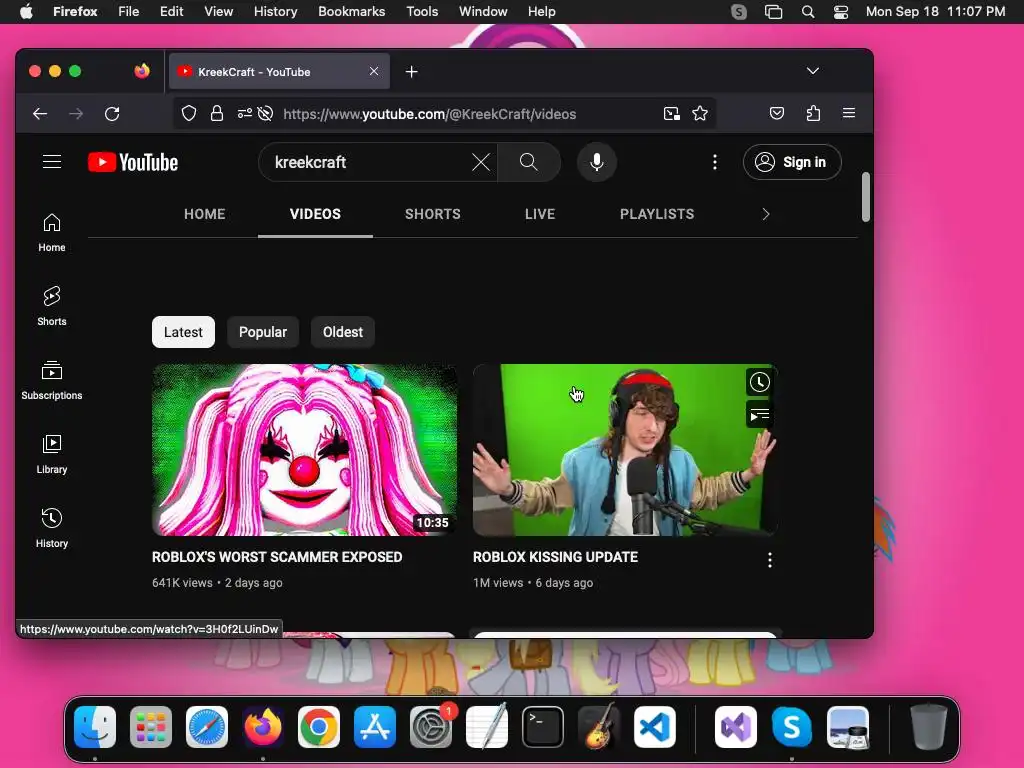Open ROBLOX'S WORST SCAMMER EXPOSED title link
Image resolution: width=1024 pixels, height=768 pixels.
pyautogui.click(x=277, y=557)
